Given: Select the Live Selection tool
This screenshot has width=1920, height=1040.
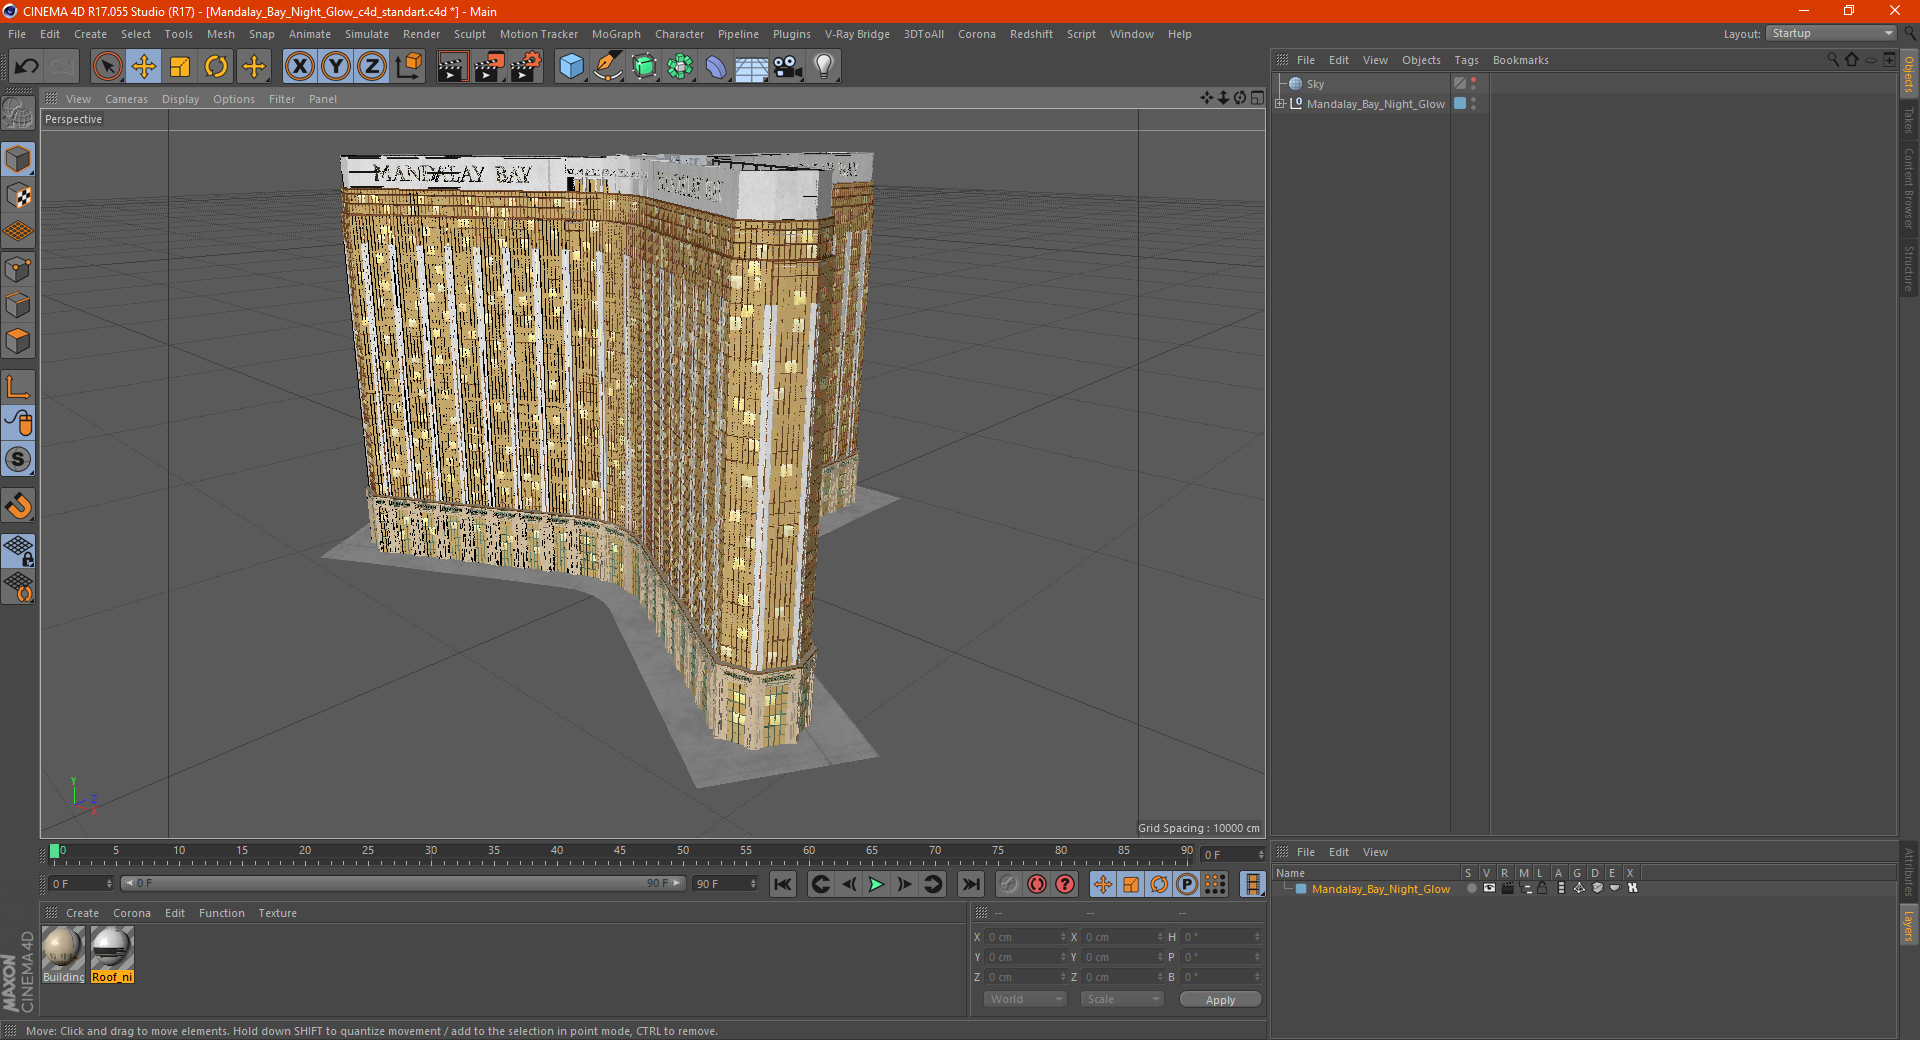Looking at the screenshot, I should 107,67.
